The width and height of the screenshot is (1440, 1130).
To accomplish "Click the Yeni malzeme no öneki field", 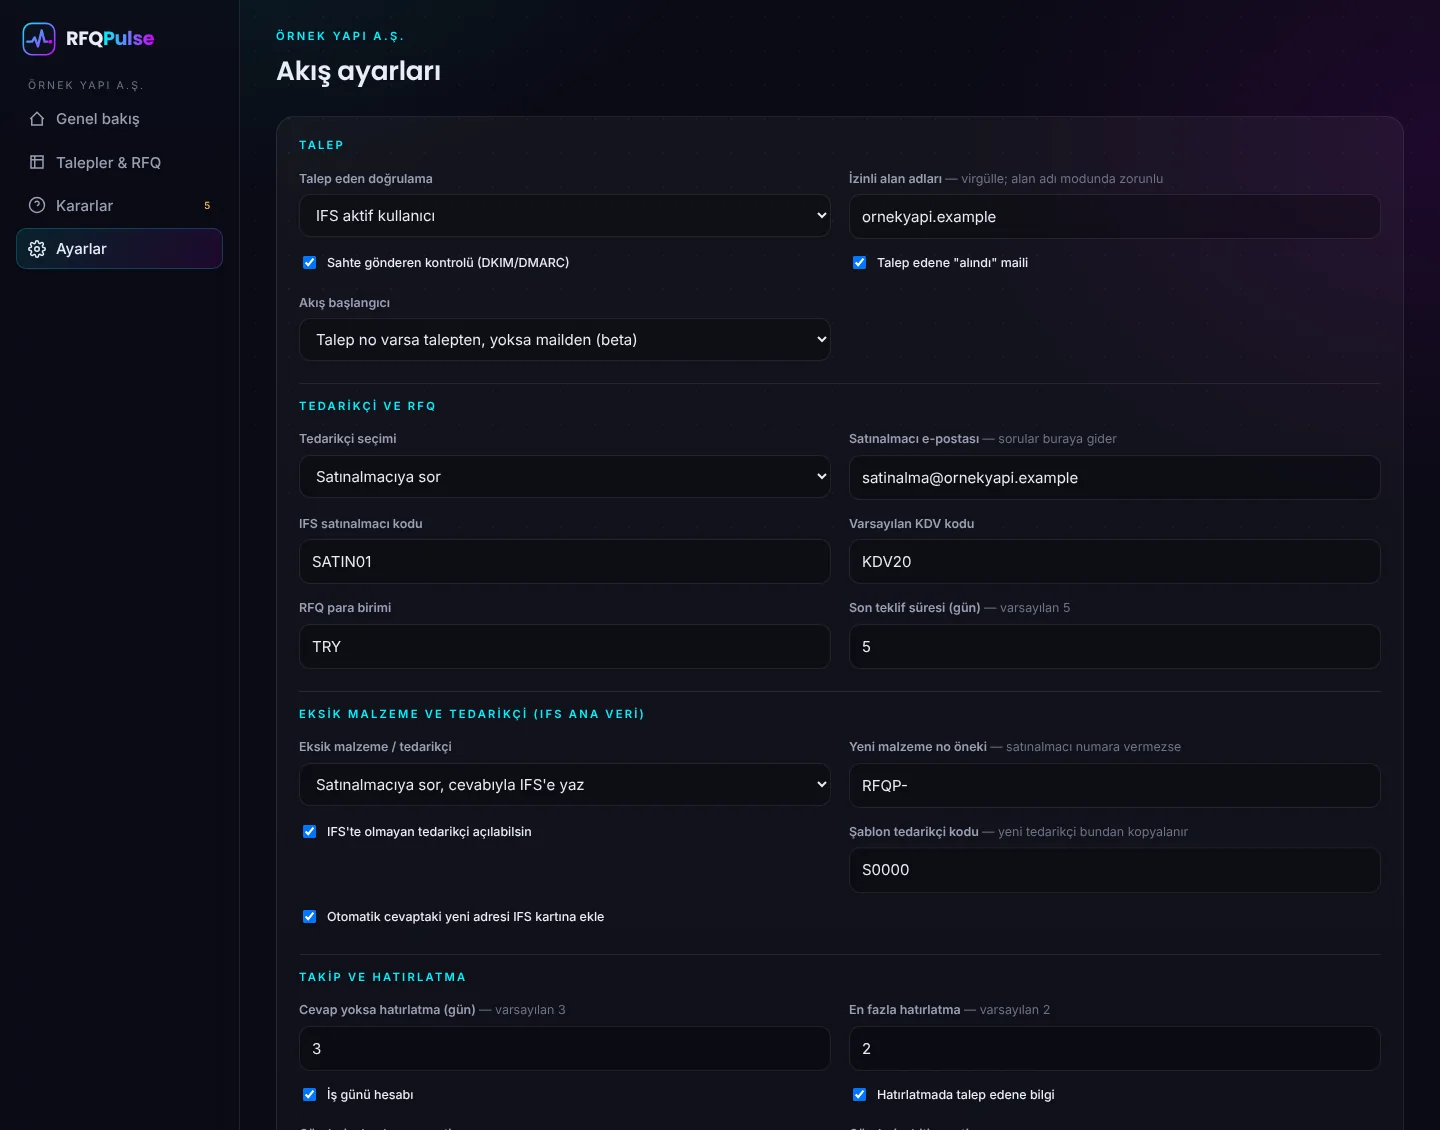I will 1115,786.
